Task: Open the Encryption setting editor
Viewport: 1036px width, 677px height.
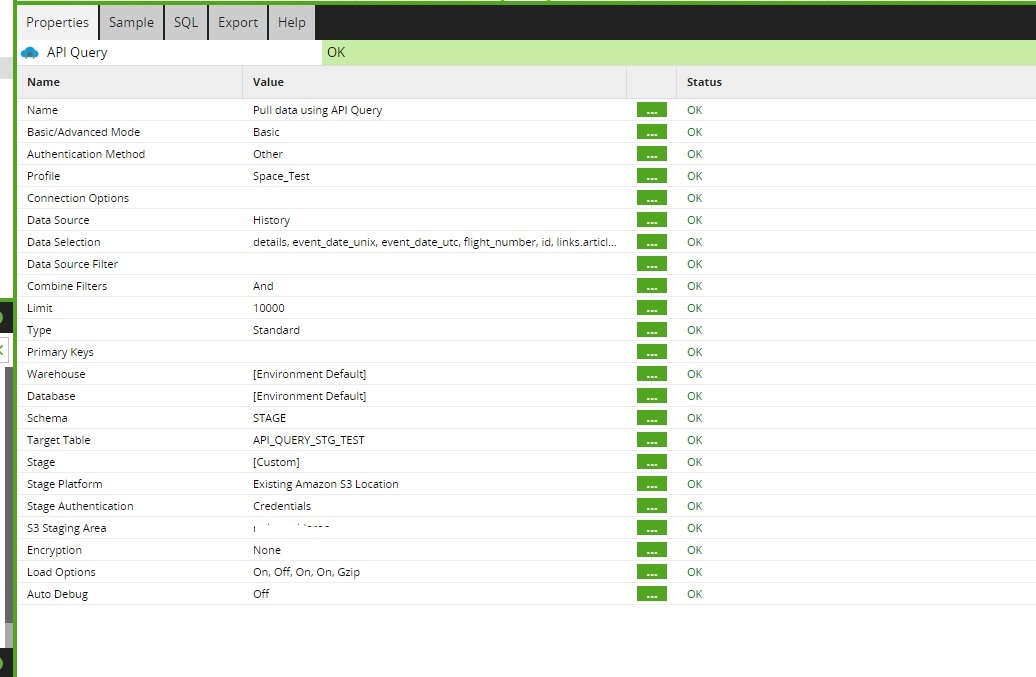Action: pos(651,550)
